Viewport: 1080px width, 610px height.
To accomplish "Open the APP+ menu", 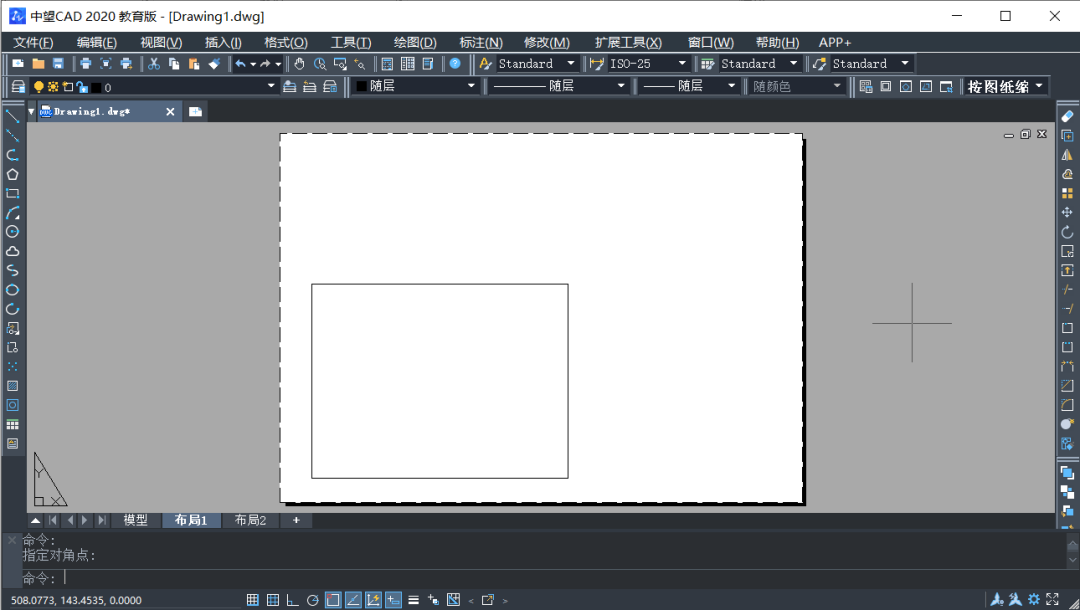I will coord(835,43).
